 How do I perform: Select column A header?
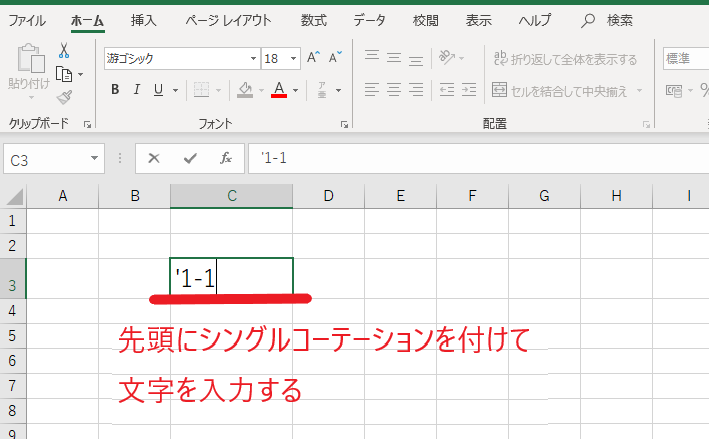[x=62, y=196]
